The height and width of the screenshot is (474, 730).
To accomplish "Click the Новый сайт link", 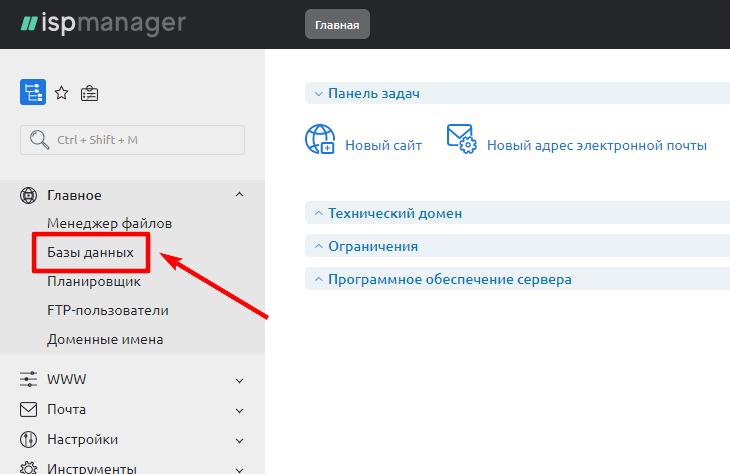I will pos(383,145).
